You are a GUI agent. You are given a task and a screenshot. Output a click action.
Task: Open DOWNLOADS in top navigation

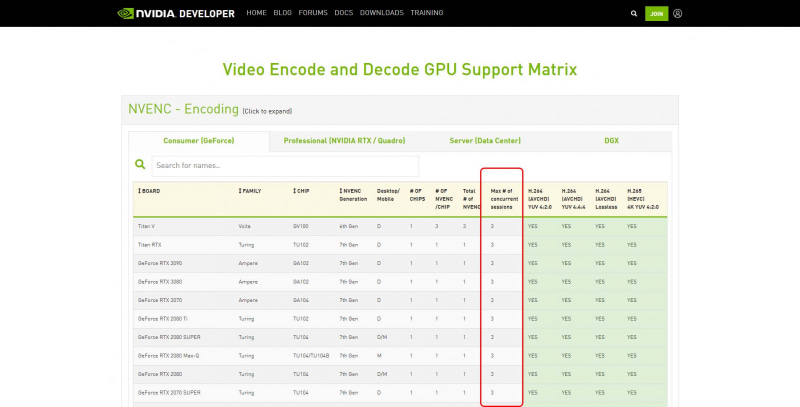pyautogui.click(x=382, y=13)
